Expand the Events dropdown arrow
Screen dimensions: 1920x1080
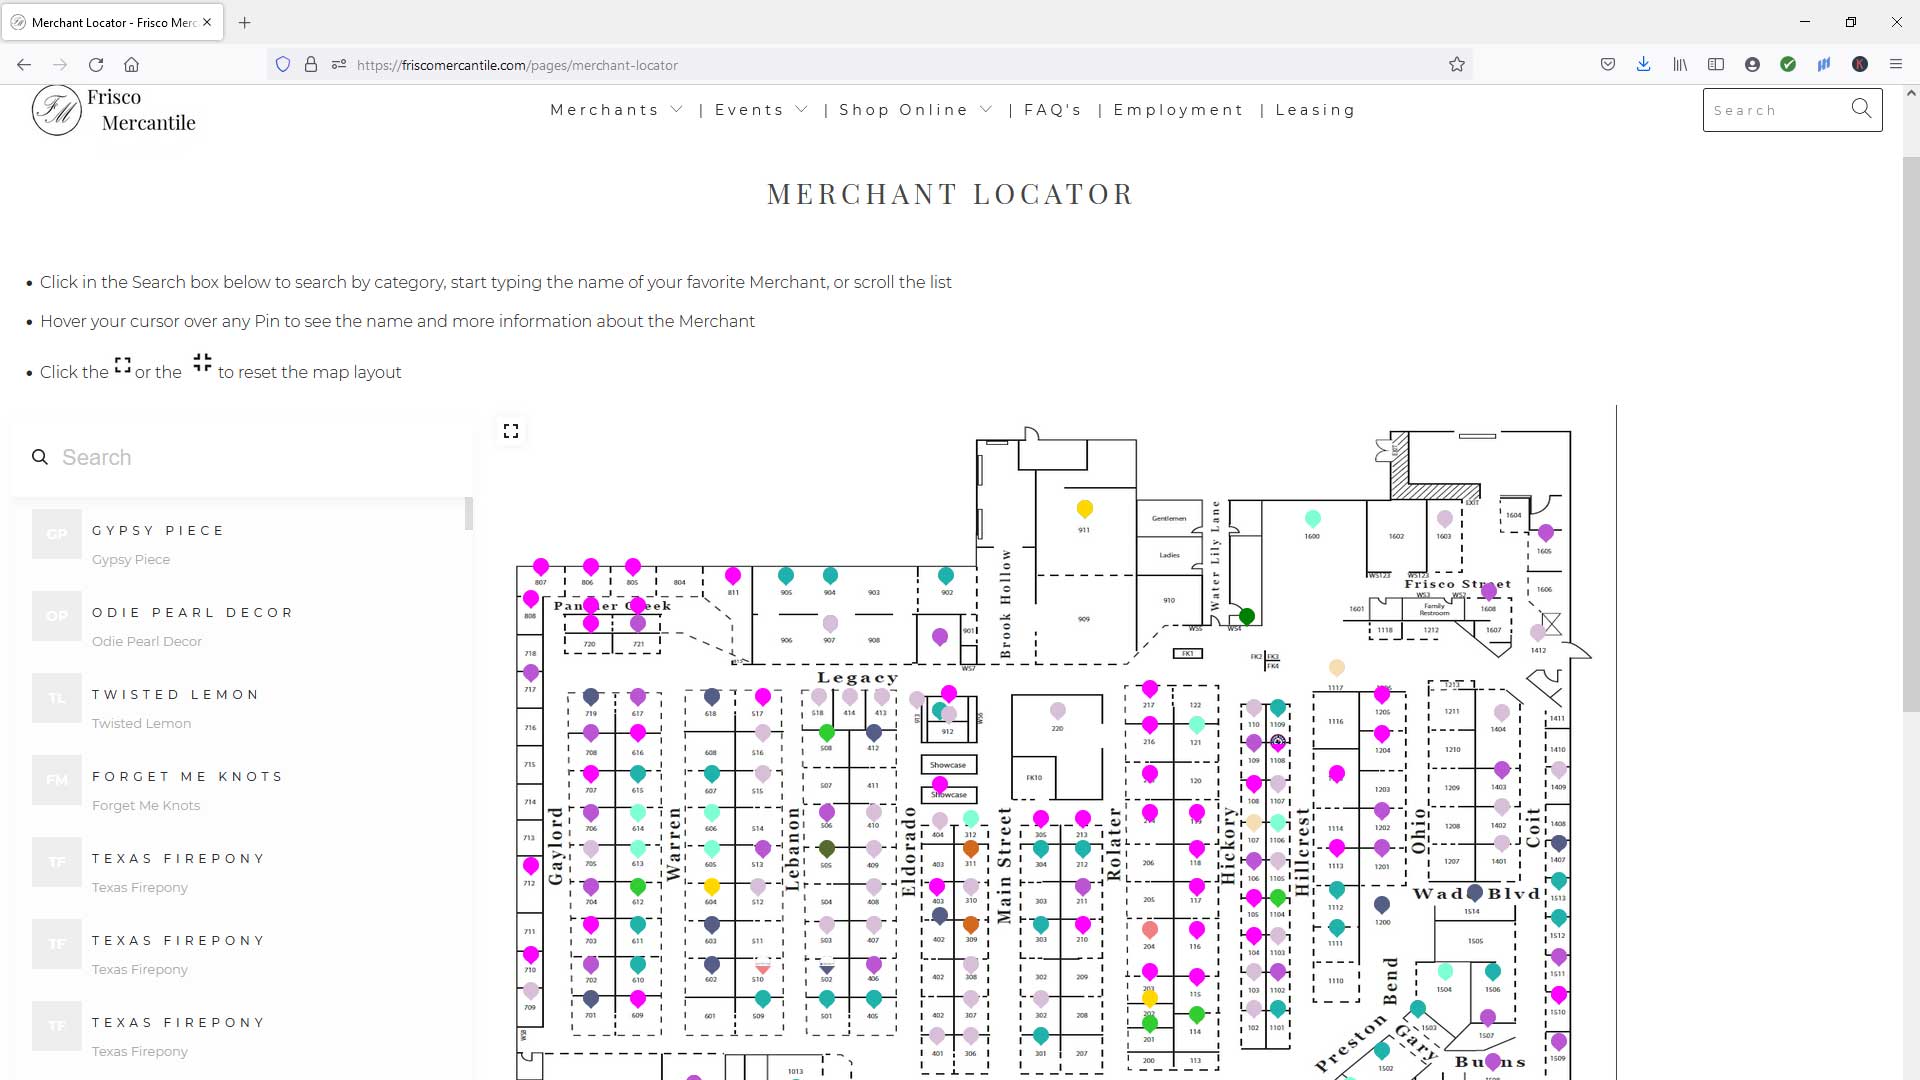pyautogui.click(x=802, y=110)
